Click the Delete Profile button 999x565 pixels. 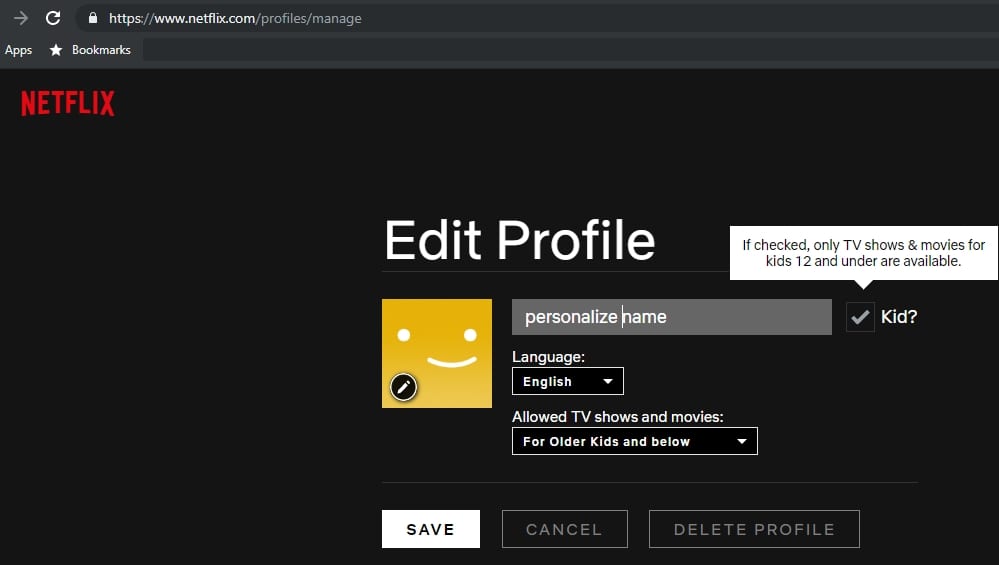[754, 529]
